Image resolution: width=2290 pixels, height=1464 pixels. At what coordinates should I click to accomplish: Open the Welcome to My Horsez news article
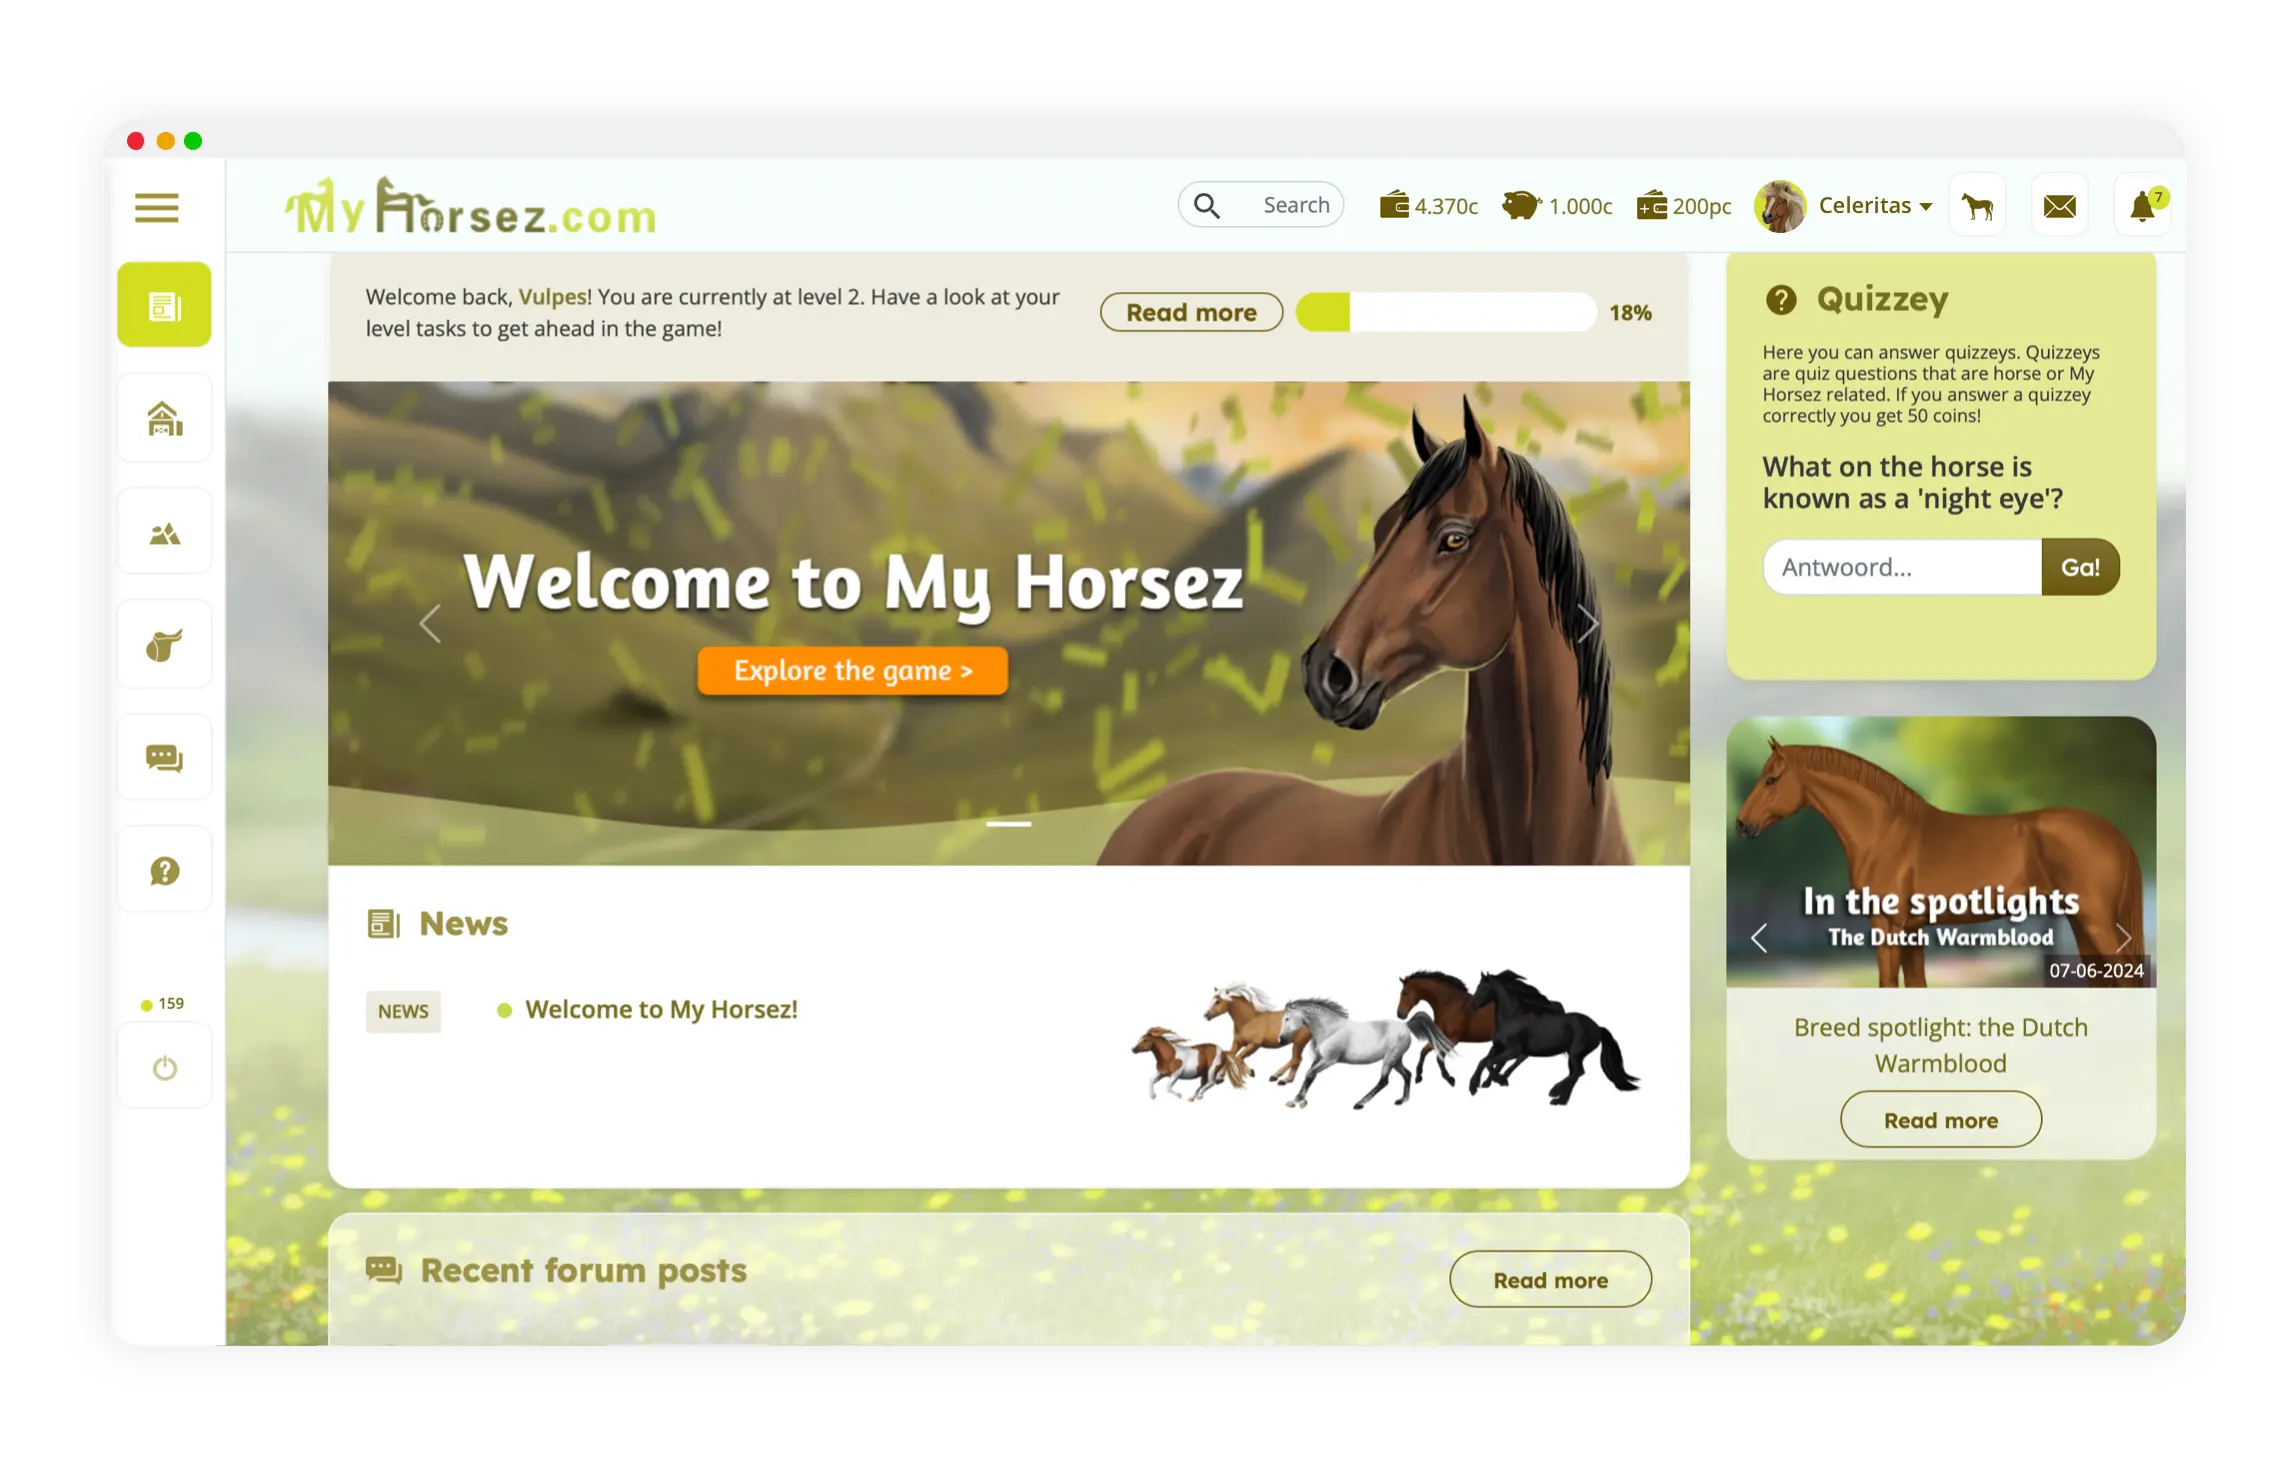point(663,1009)
